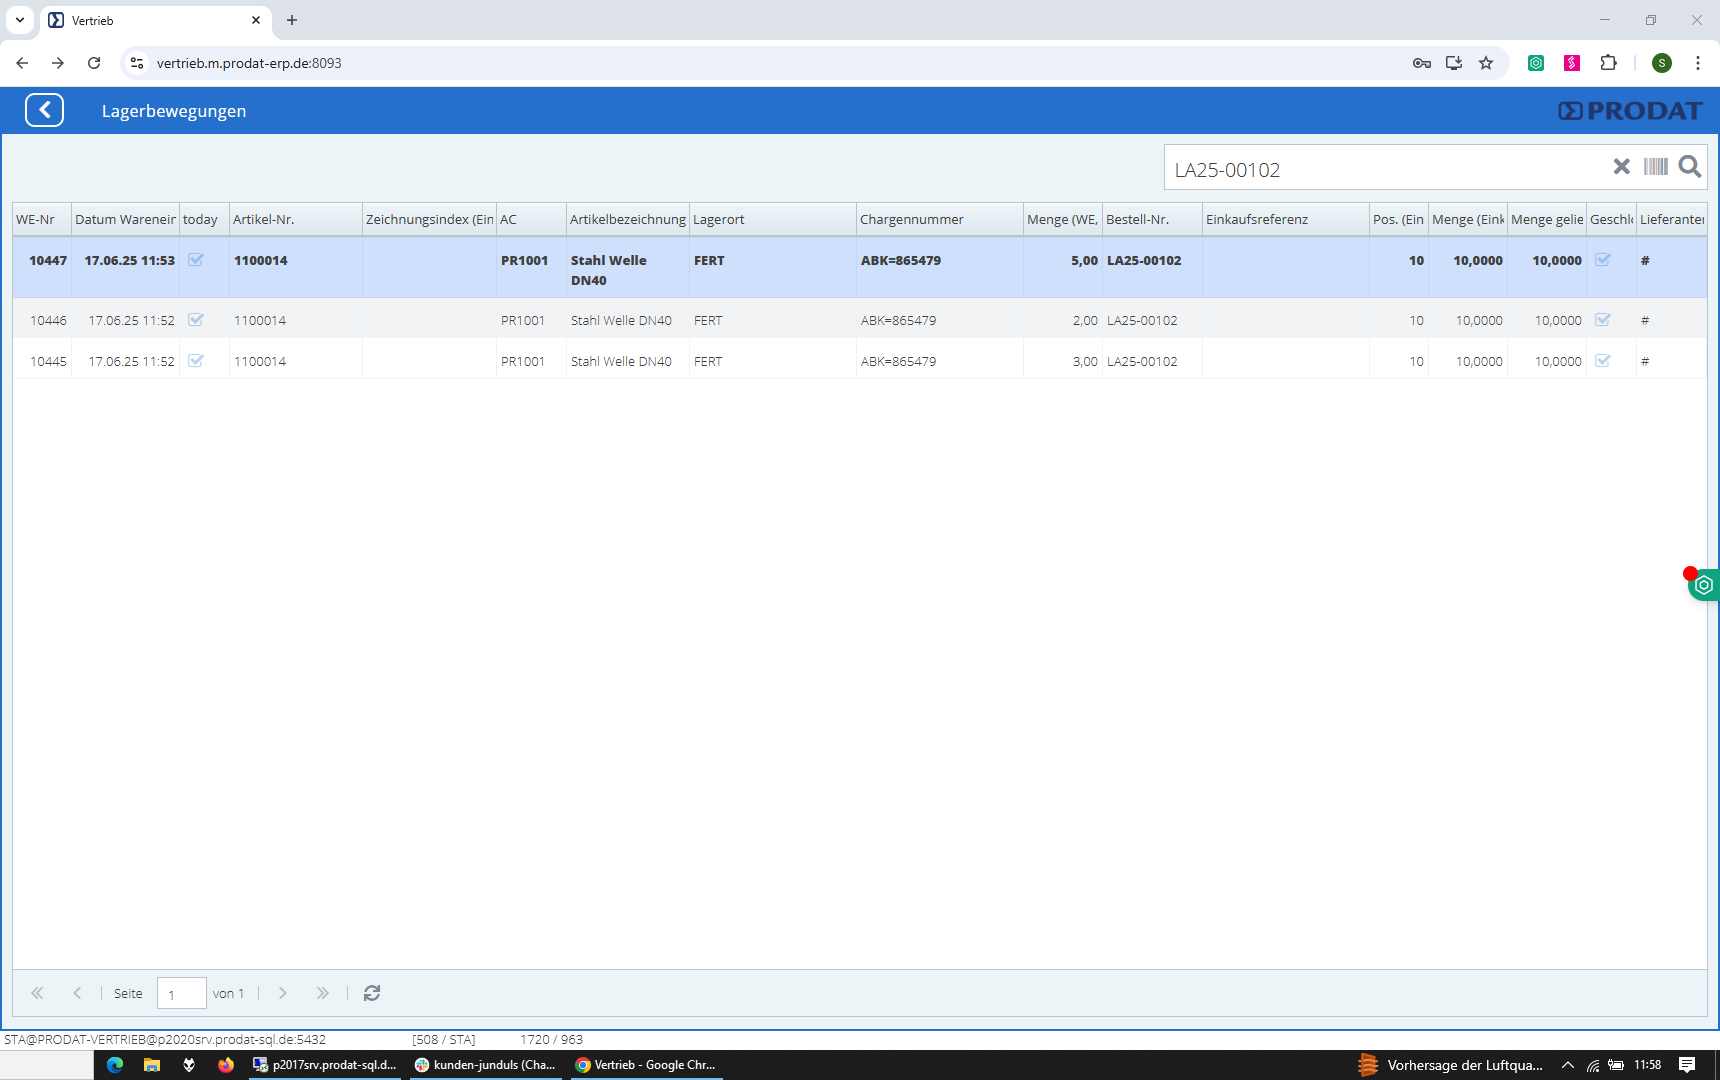
Task: Clear the search field with X icon
Action: pos(1621,167)
